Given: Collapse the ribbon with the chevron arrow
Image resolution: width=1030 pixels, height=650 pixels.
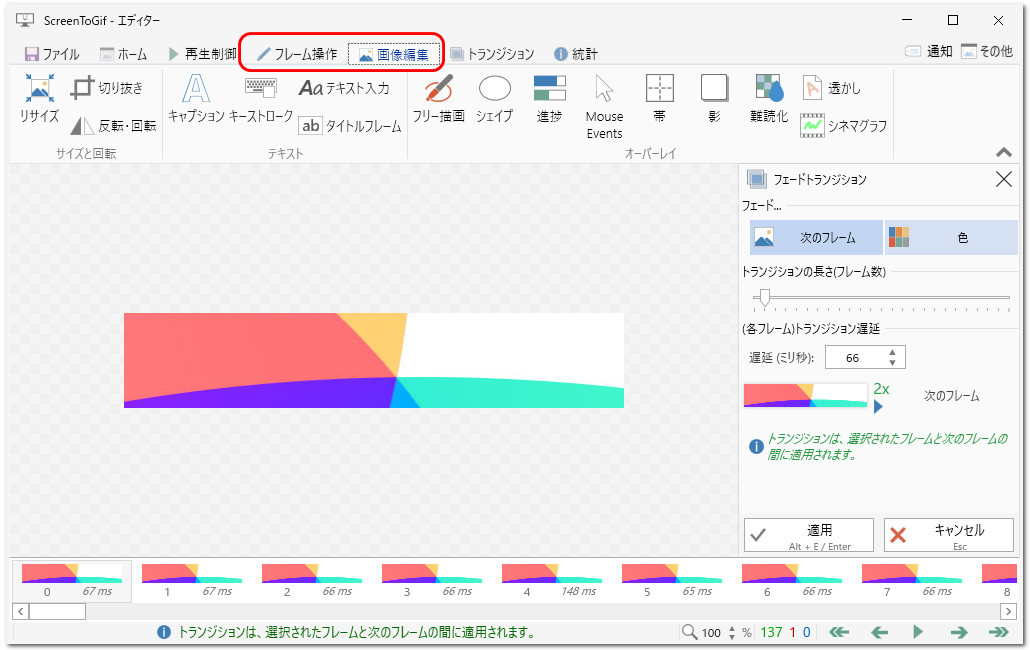Looking at the screenshot, I should pyautogui.click(x=1004, y=153).
